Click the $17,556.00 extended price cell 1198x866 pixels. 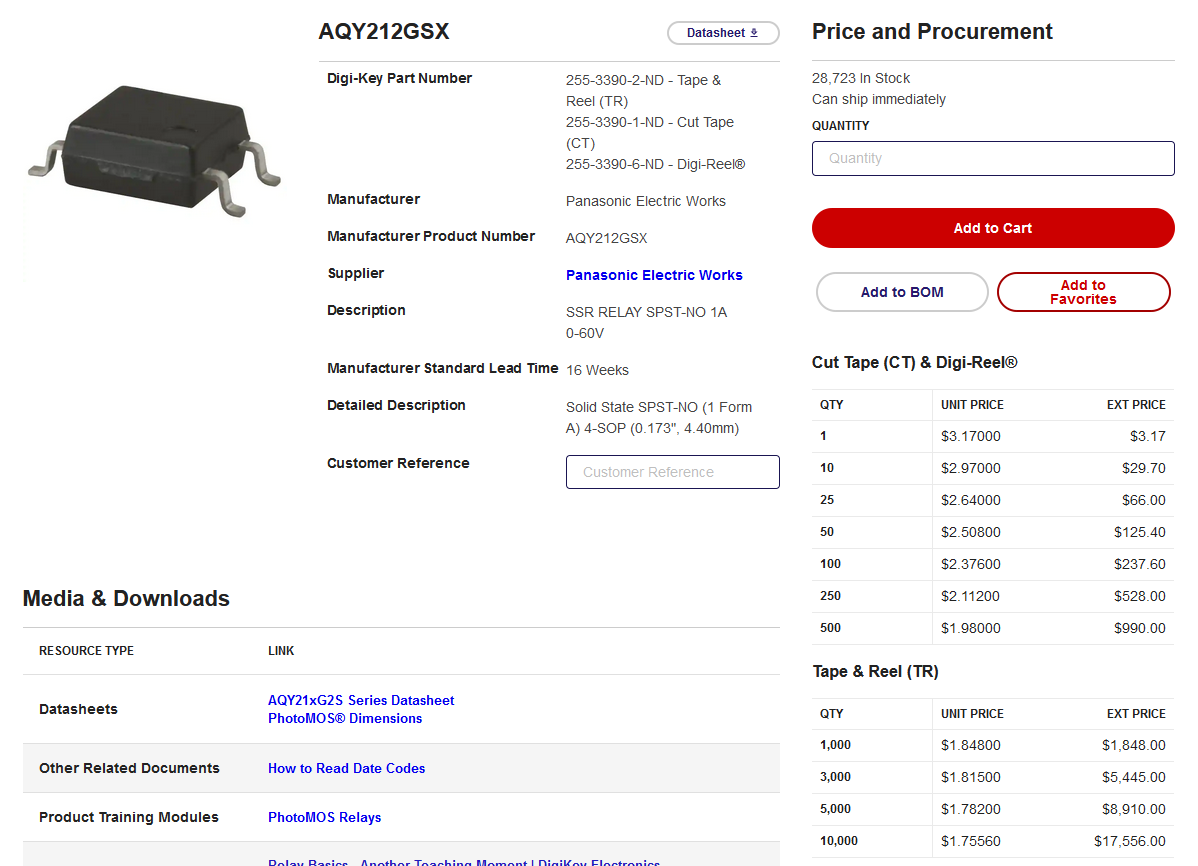click(x=1129, y=842)
